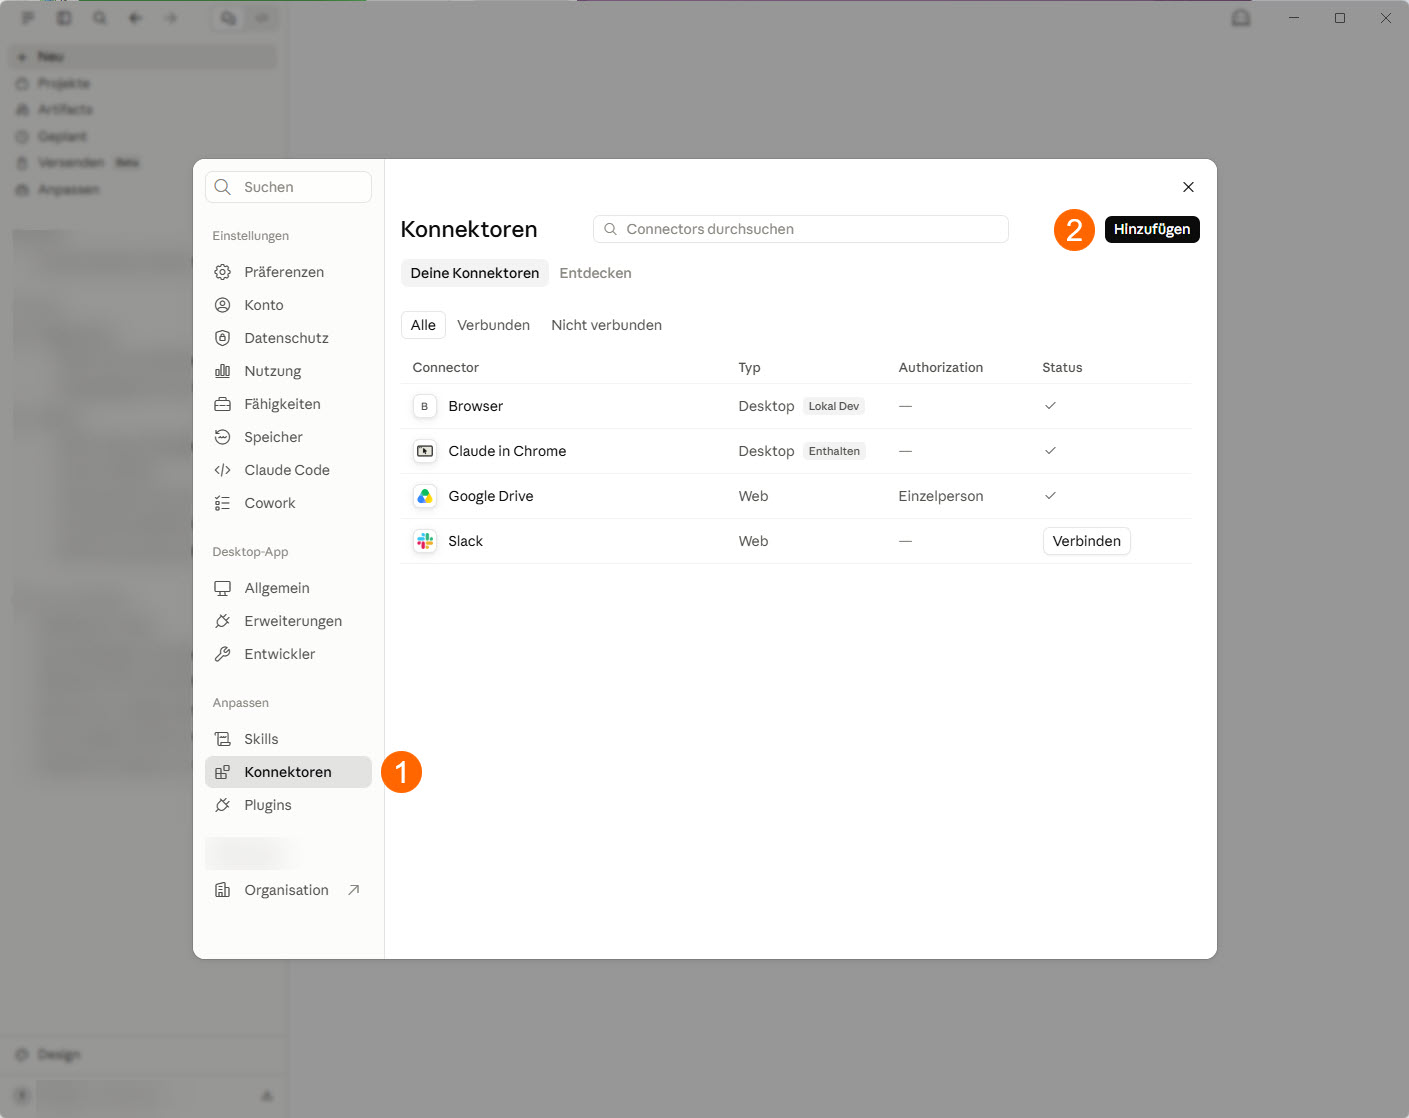The image size is (1409, 1118).
Task: Click the Browser connector B icon
Action: tap(425, 406)
